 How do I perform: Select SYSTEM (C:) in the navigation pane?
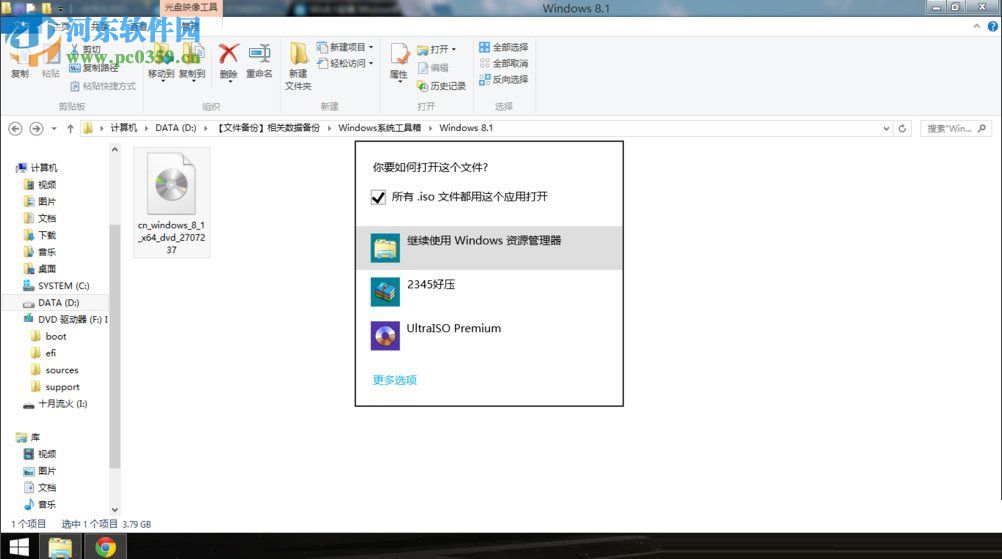(63, 286)
